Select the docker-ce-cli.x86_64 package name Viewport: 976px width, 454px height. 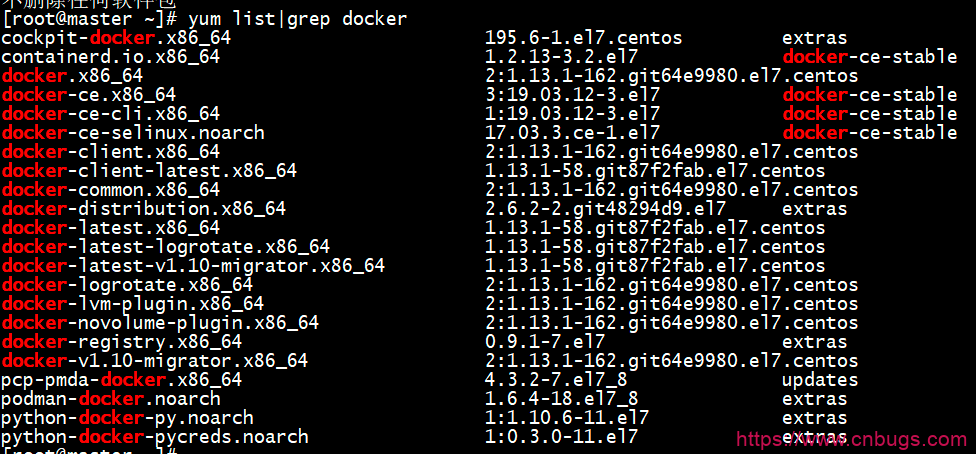(110, 114)
